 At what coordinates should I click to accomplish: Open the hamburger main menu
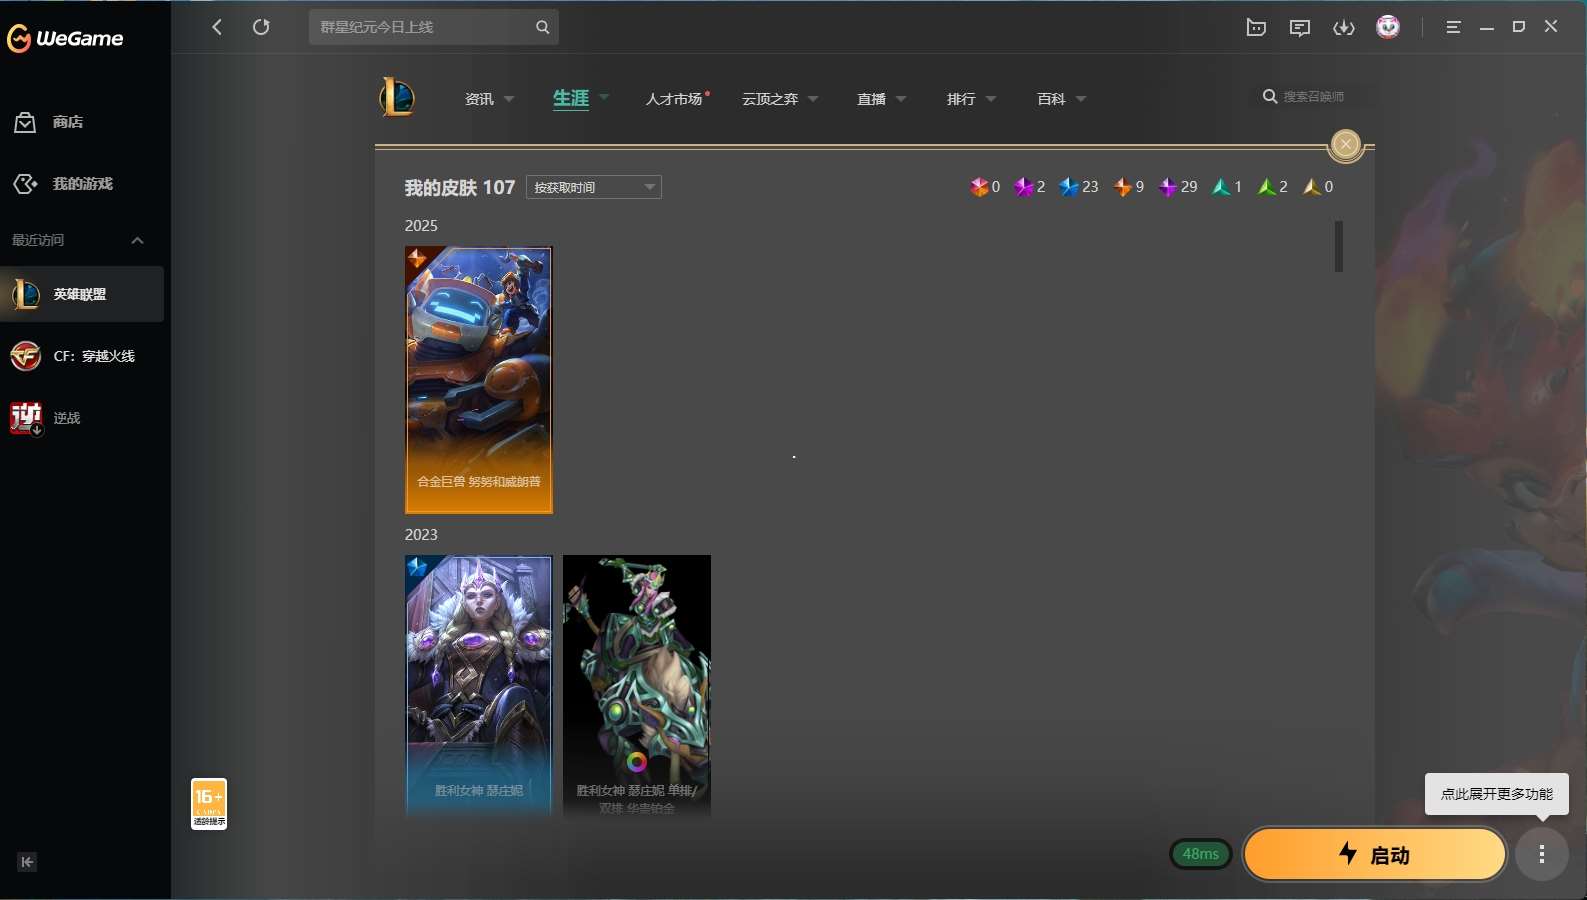(x=1453, y=27)
